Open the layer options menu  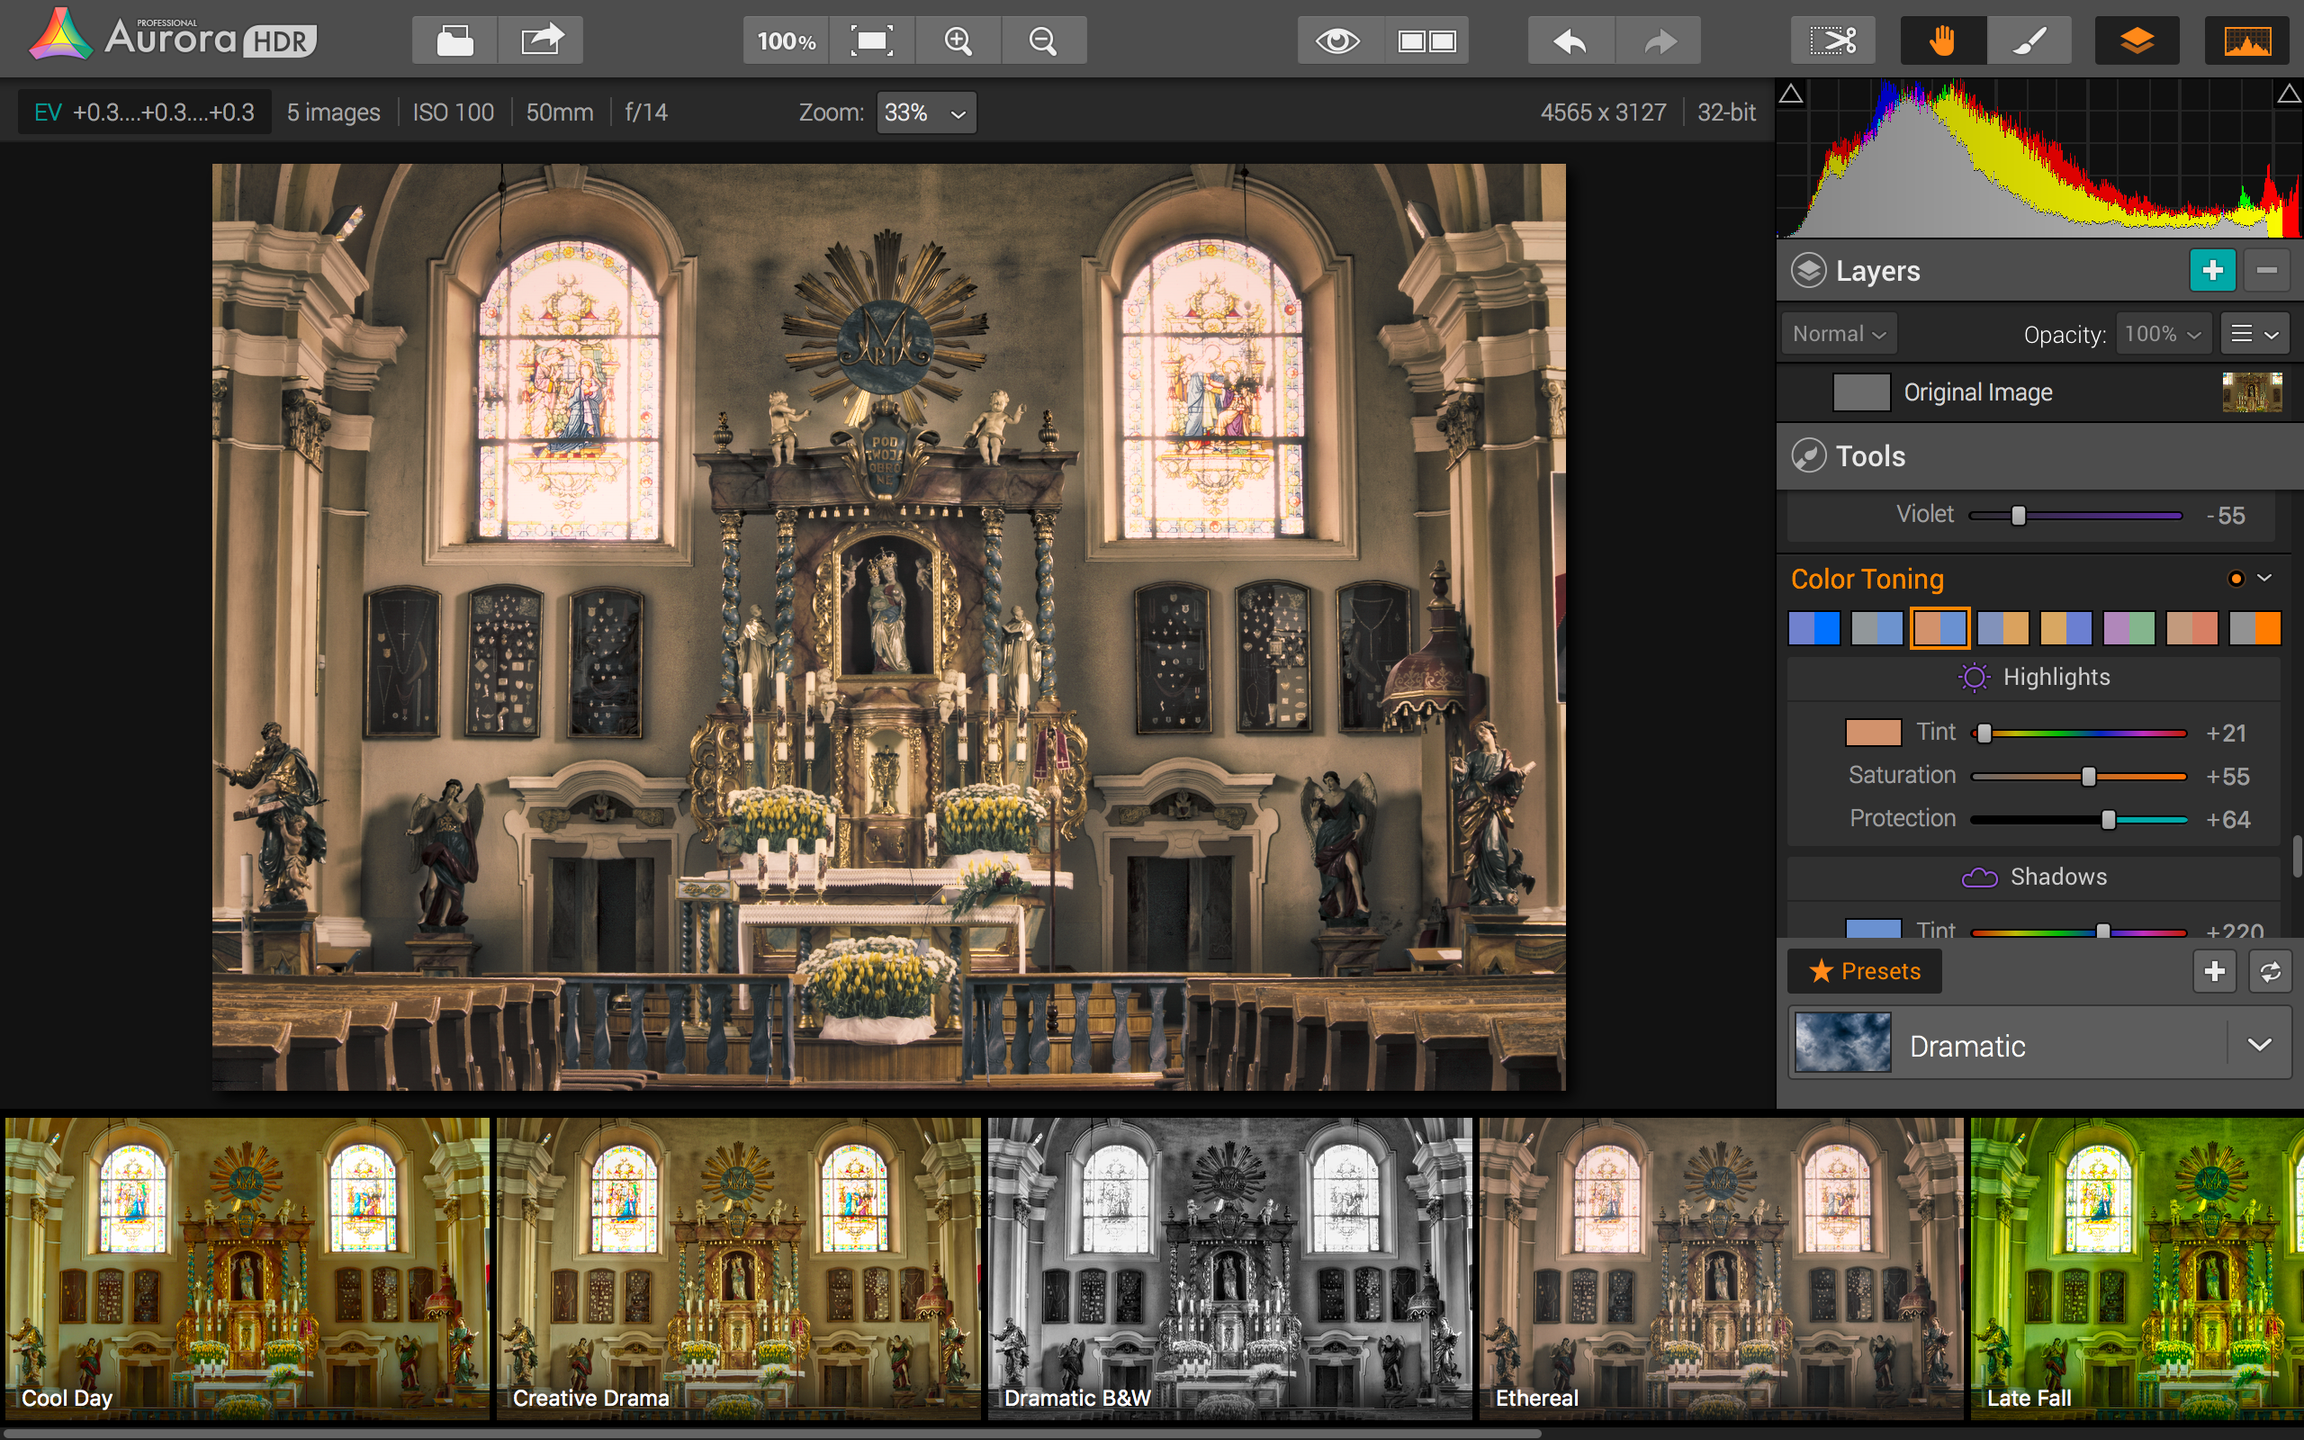[2255, 334]
